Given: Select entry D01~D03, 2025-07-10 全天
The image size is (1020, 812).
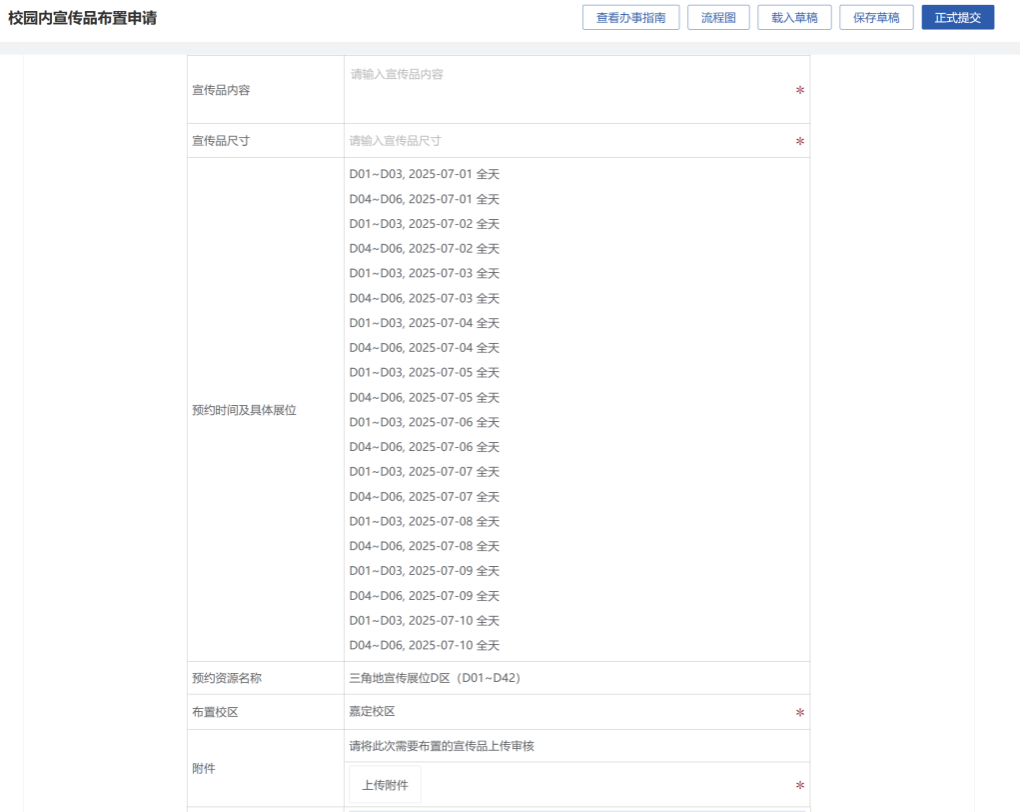Looking at the screenshot, I should [424, 620].
